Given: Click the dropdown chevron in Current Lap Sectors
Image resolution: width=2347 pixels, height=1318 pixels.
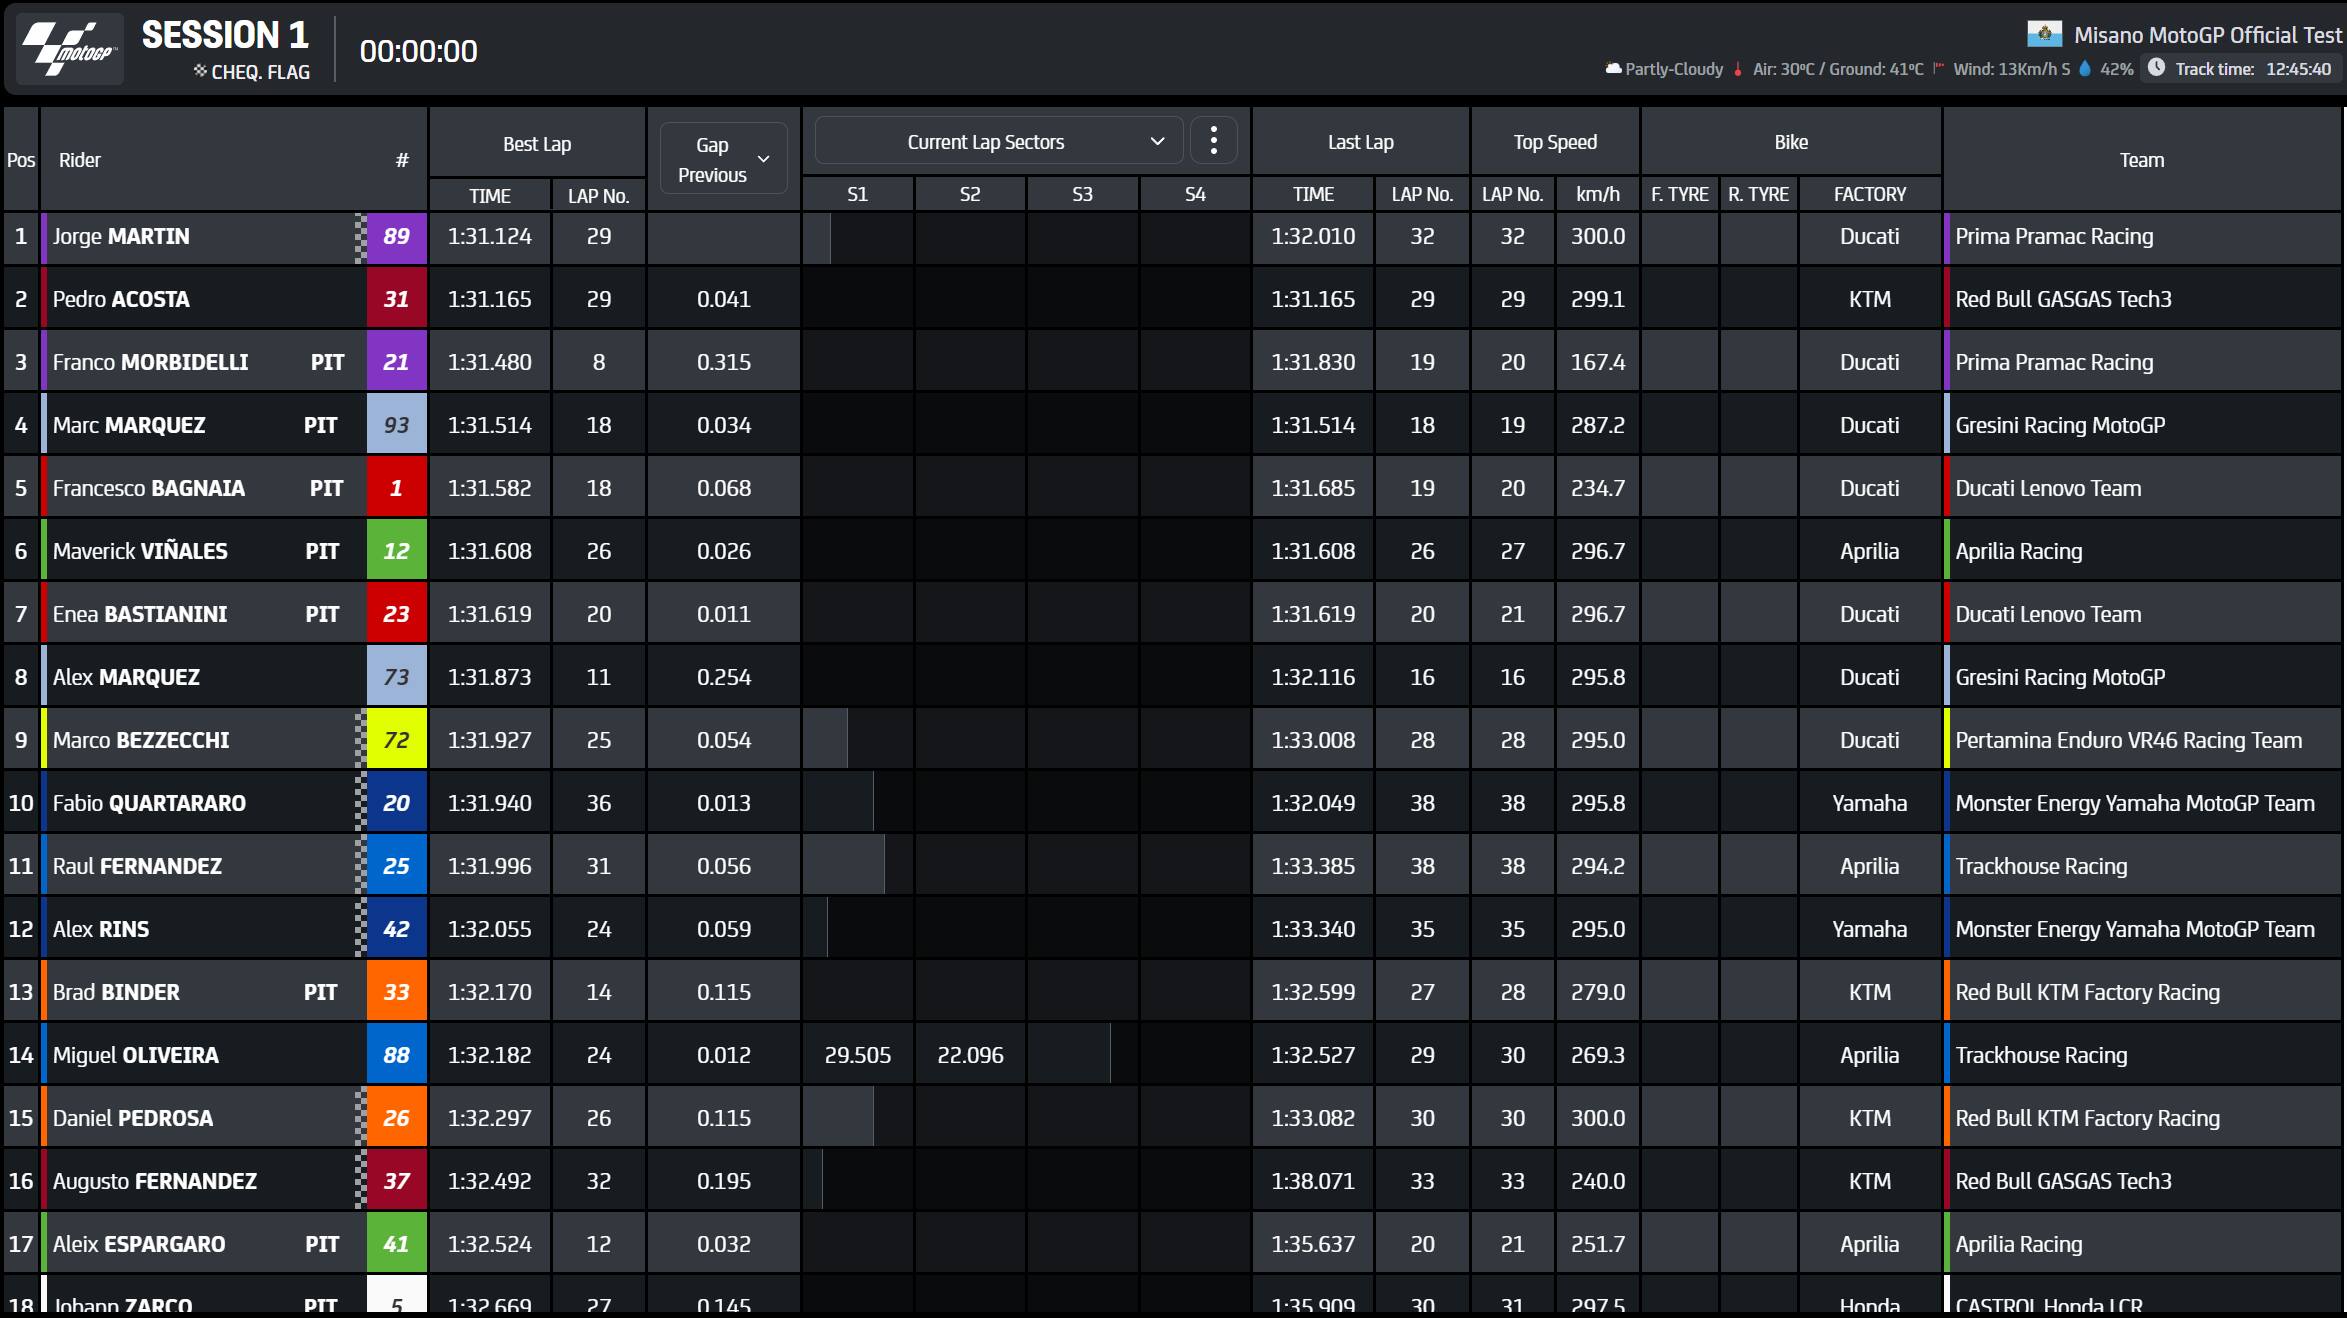Looking at the screenshot, I should tap(1157, 141).
